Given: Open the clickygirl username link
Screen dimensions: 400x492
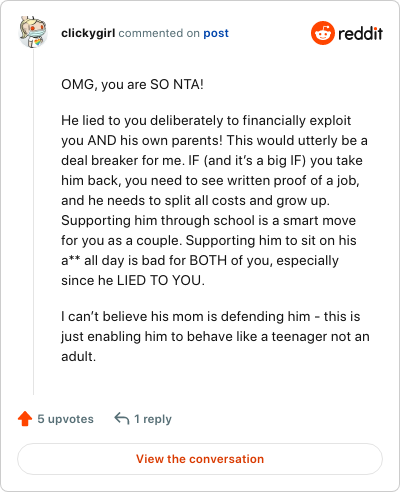Looking at the screenshot, I should 88,33.
